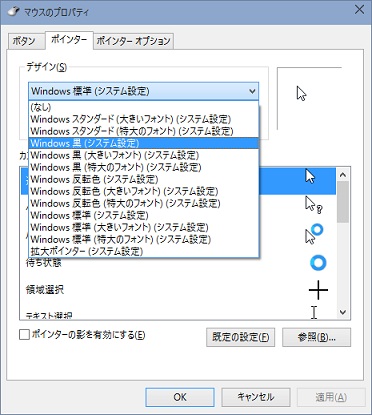Confirm with the OK button
The width and height of the screenshot is (372, 415).
click(180, 397)
